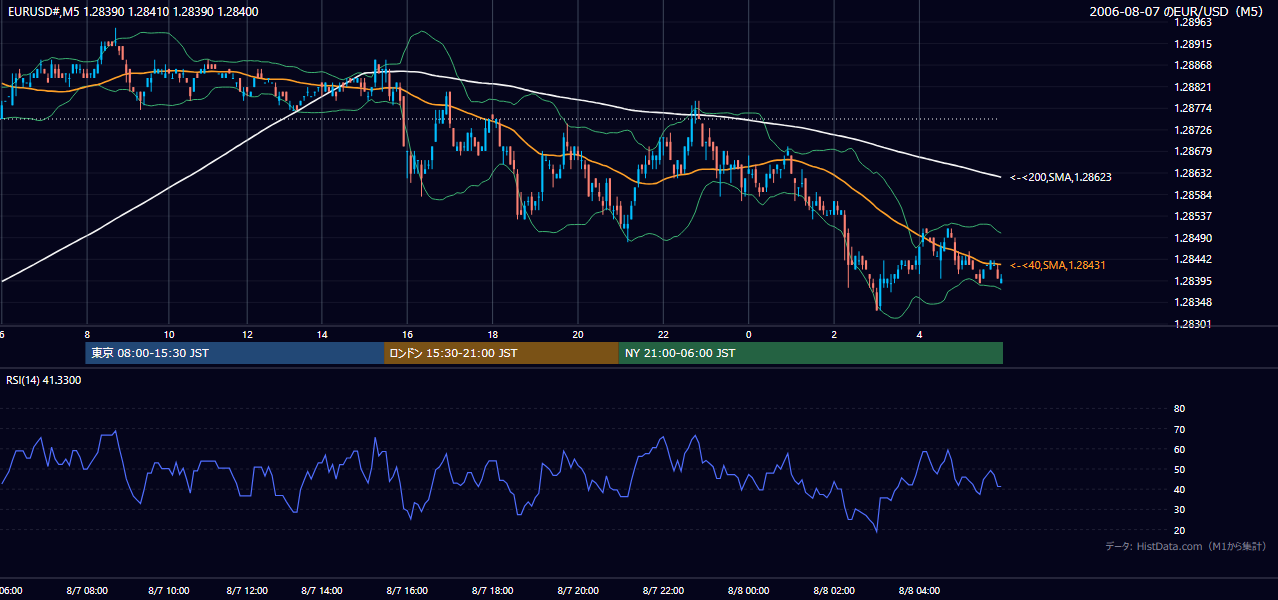Select the 東京 08:00-15:30 JST session bar

pyautogui.click(x=235, y=353)
